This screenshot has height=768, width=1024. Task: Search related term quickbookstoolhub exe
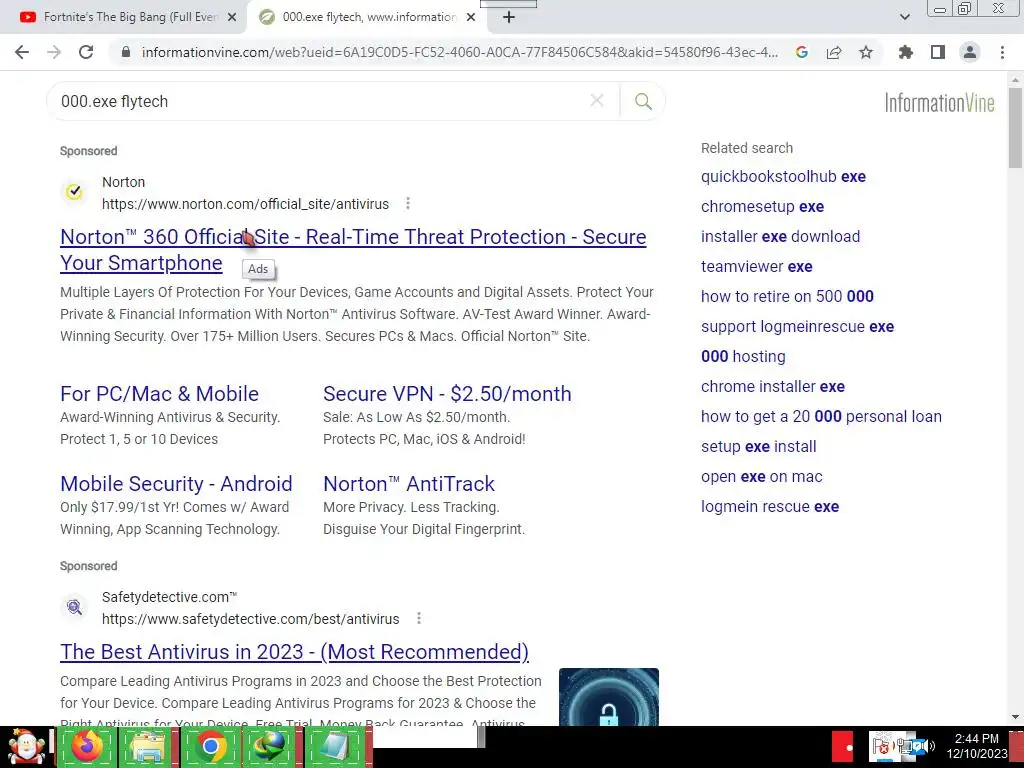(783, 176)
